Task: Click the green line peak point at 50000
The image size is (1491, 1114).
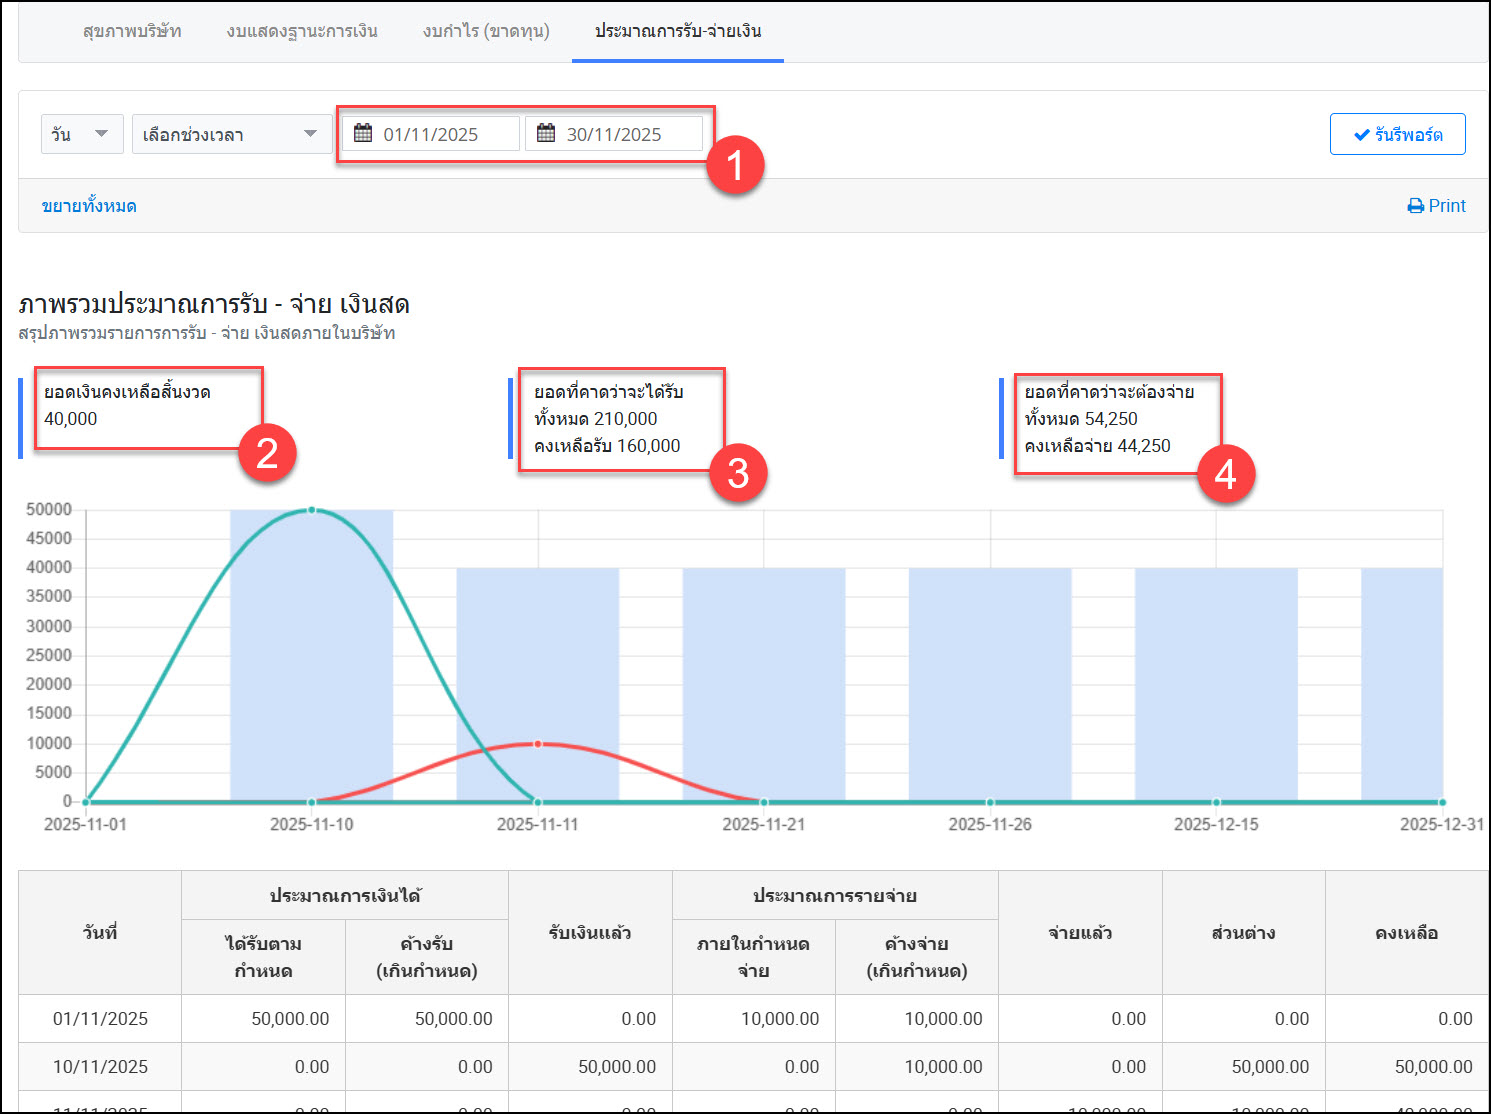Action: tap(312, 510)
